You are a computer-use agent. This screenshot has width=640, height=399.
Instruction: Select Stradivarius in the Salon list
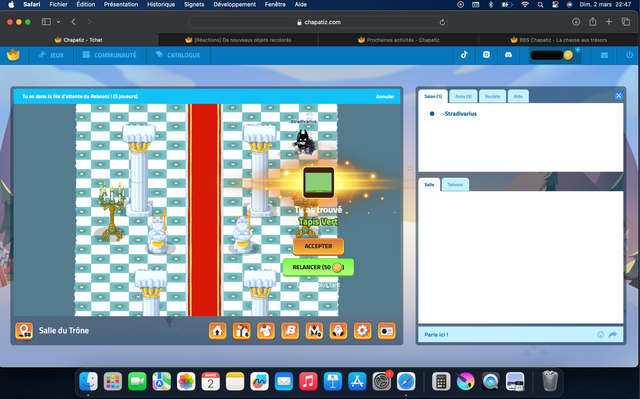coord(459,114)
